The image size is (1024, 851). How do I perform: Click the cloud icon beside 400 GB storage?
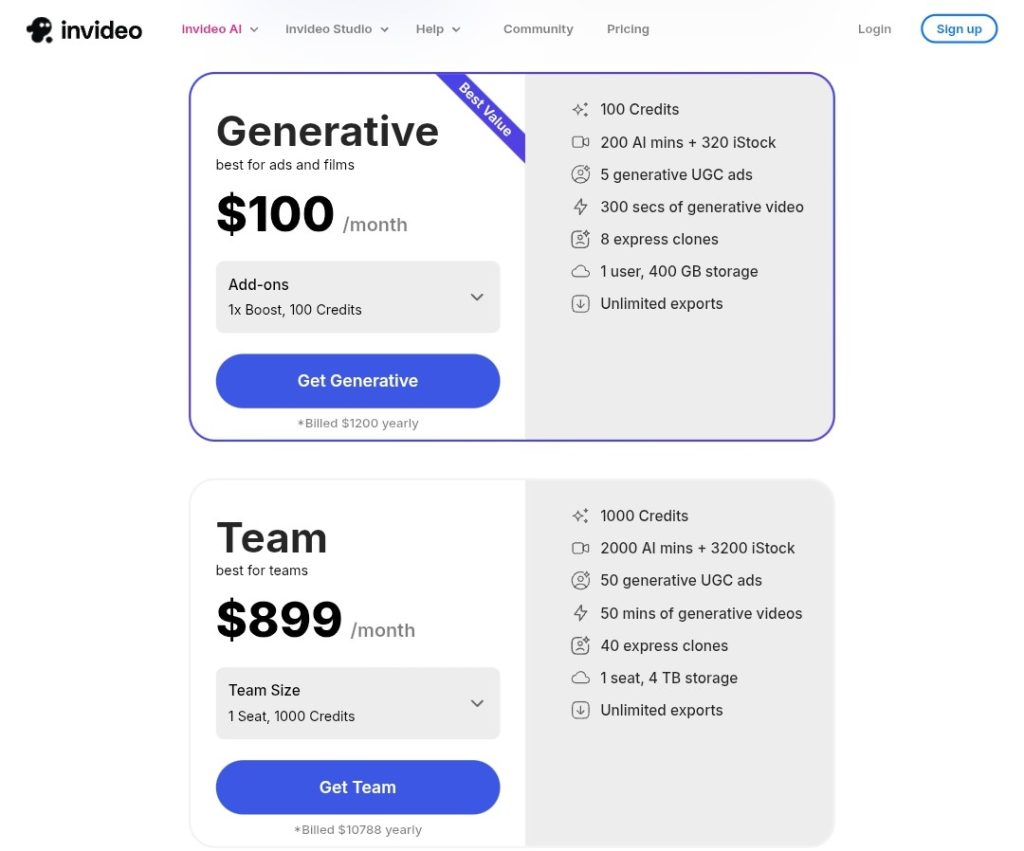(x=580, y=271)
